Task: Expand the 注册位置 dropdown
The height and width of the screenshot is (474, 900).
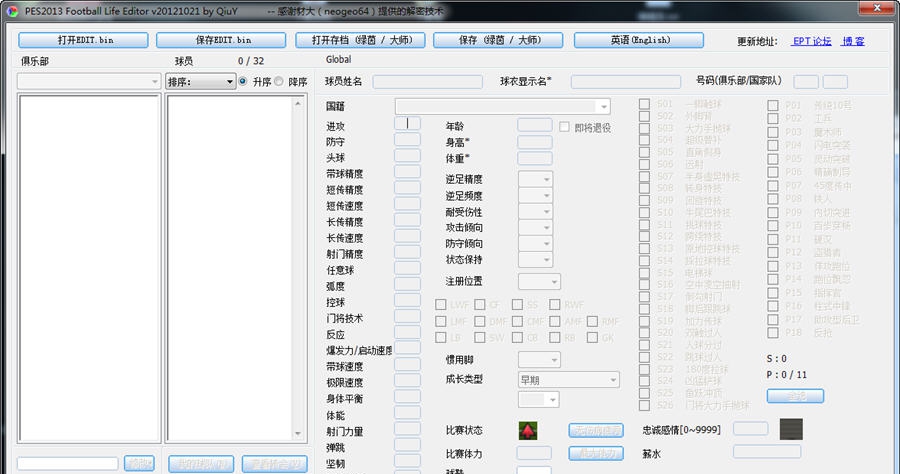Action: click(x=539, y=282)
